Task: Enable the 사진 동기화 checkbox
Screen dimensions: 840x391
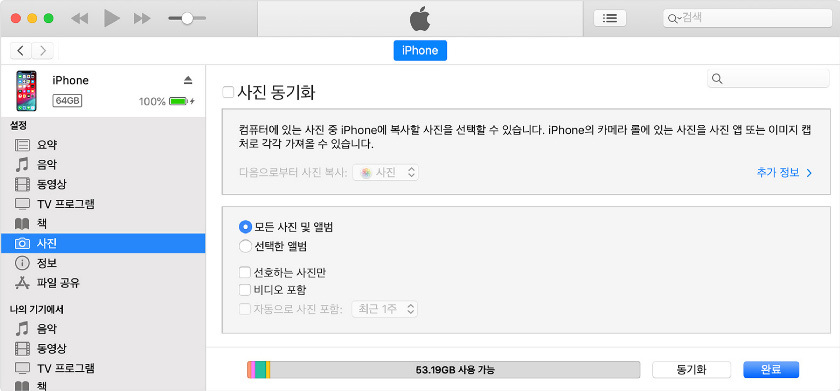Action: click(228, 93)
